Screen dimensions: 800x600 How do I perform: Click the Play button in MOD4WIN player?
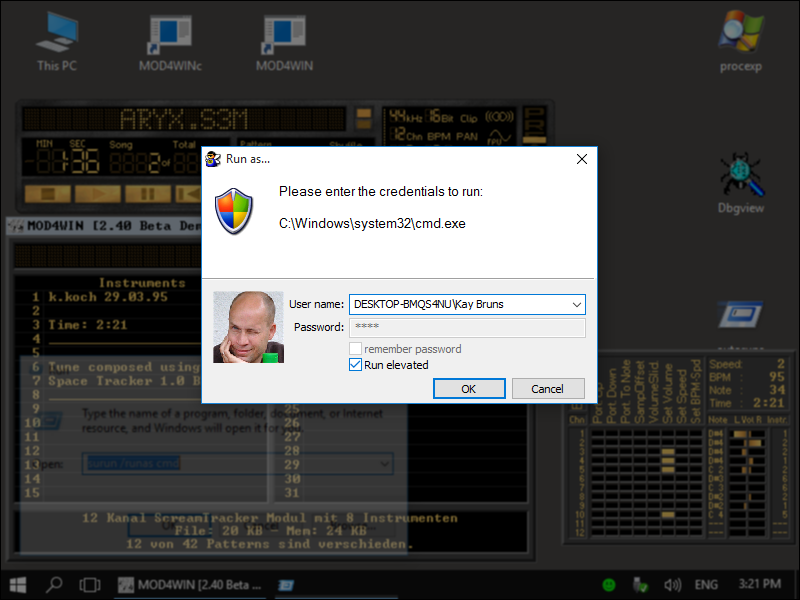point(98,194)
